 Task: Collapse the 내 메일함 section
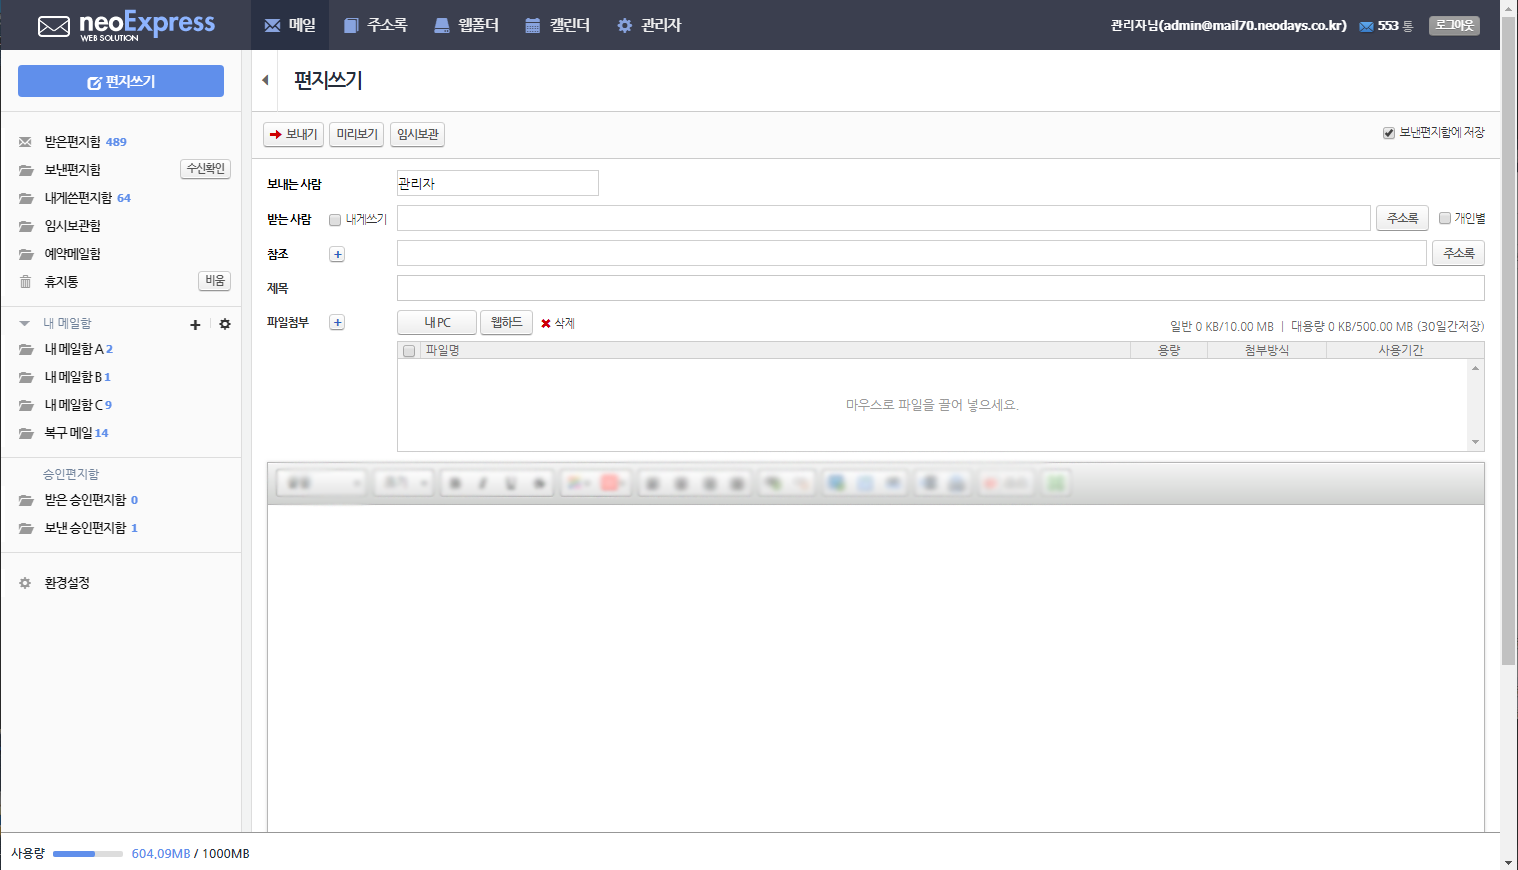pos(24,323)
